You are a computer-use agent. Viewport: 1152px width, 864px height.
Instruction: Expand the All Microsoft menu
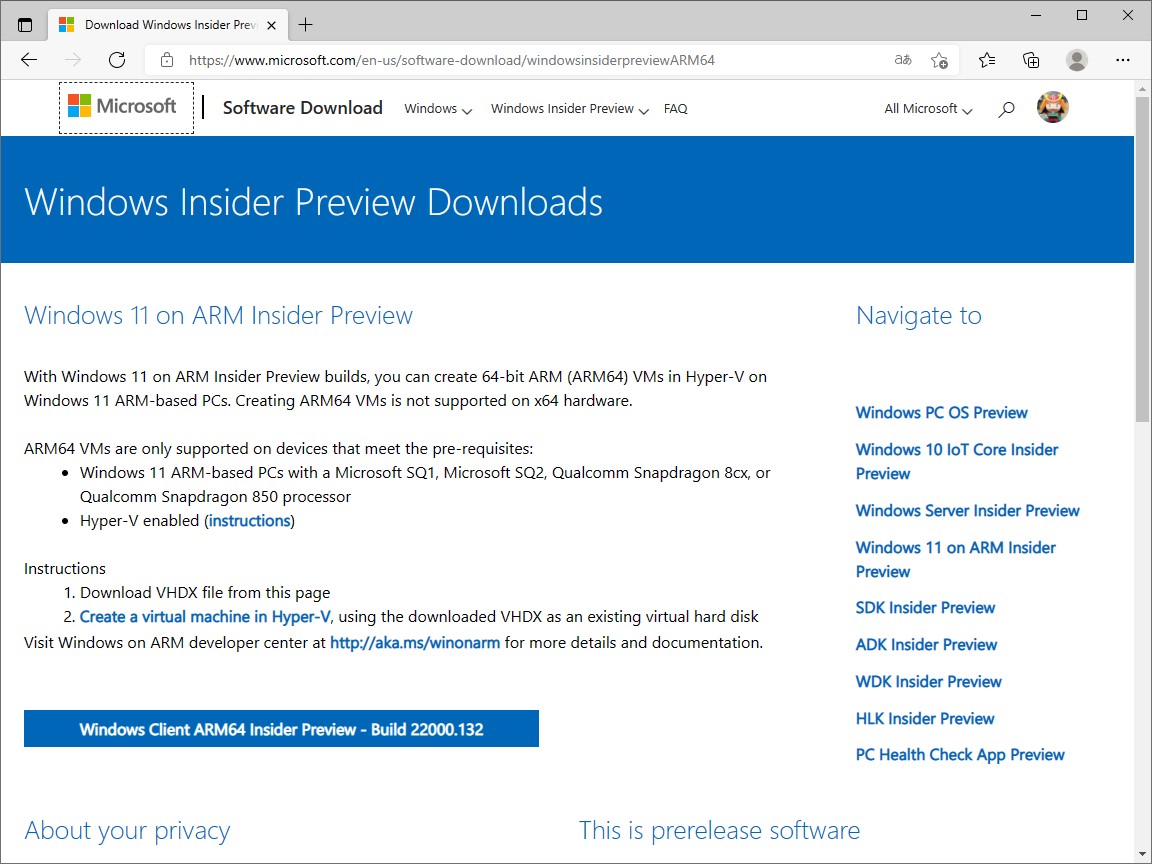[x=928, y=109]
